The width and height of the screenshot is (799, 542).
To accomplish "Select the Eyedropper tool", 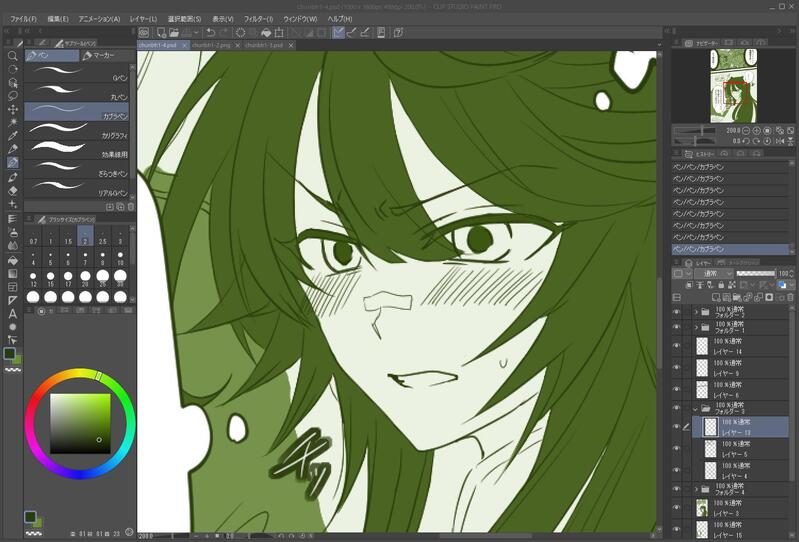I will pos(13,136).
